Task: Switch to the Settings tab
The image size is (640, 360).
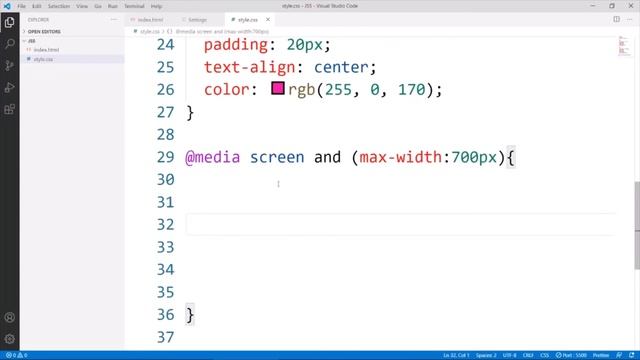Action: click(x=197, y=20)
